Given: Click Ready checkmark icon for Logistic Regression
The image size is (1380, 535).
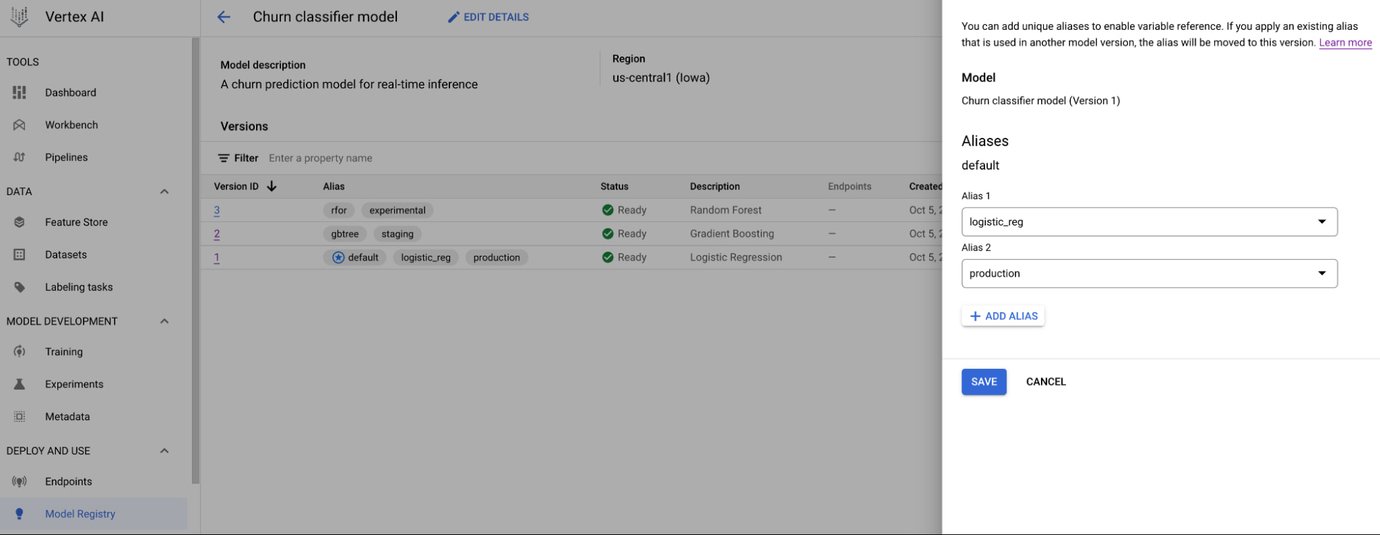Looking at the screenshot, I should click(608, 257).
